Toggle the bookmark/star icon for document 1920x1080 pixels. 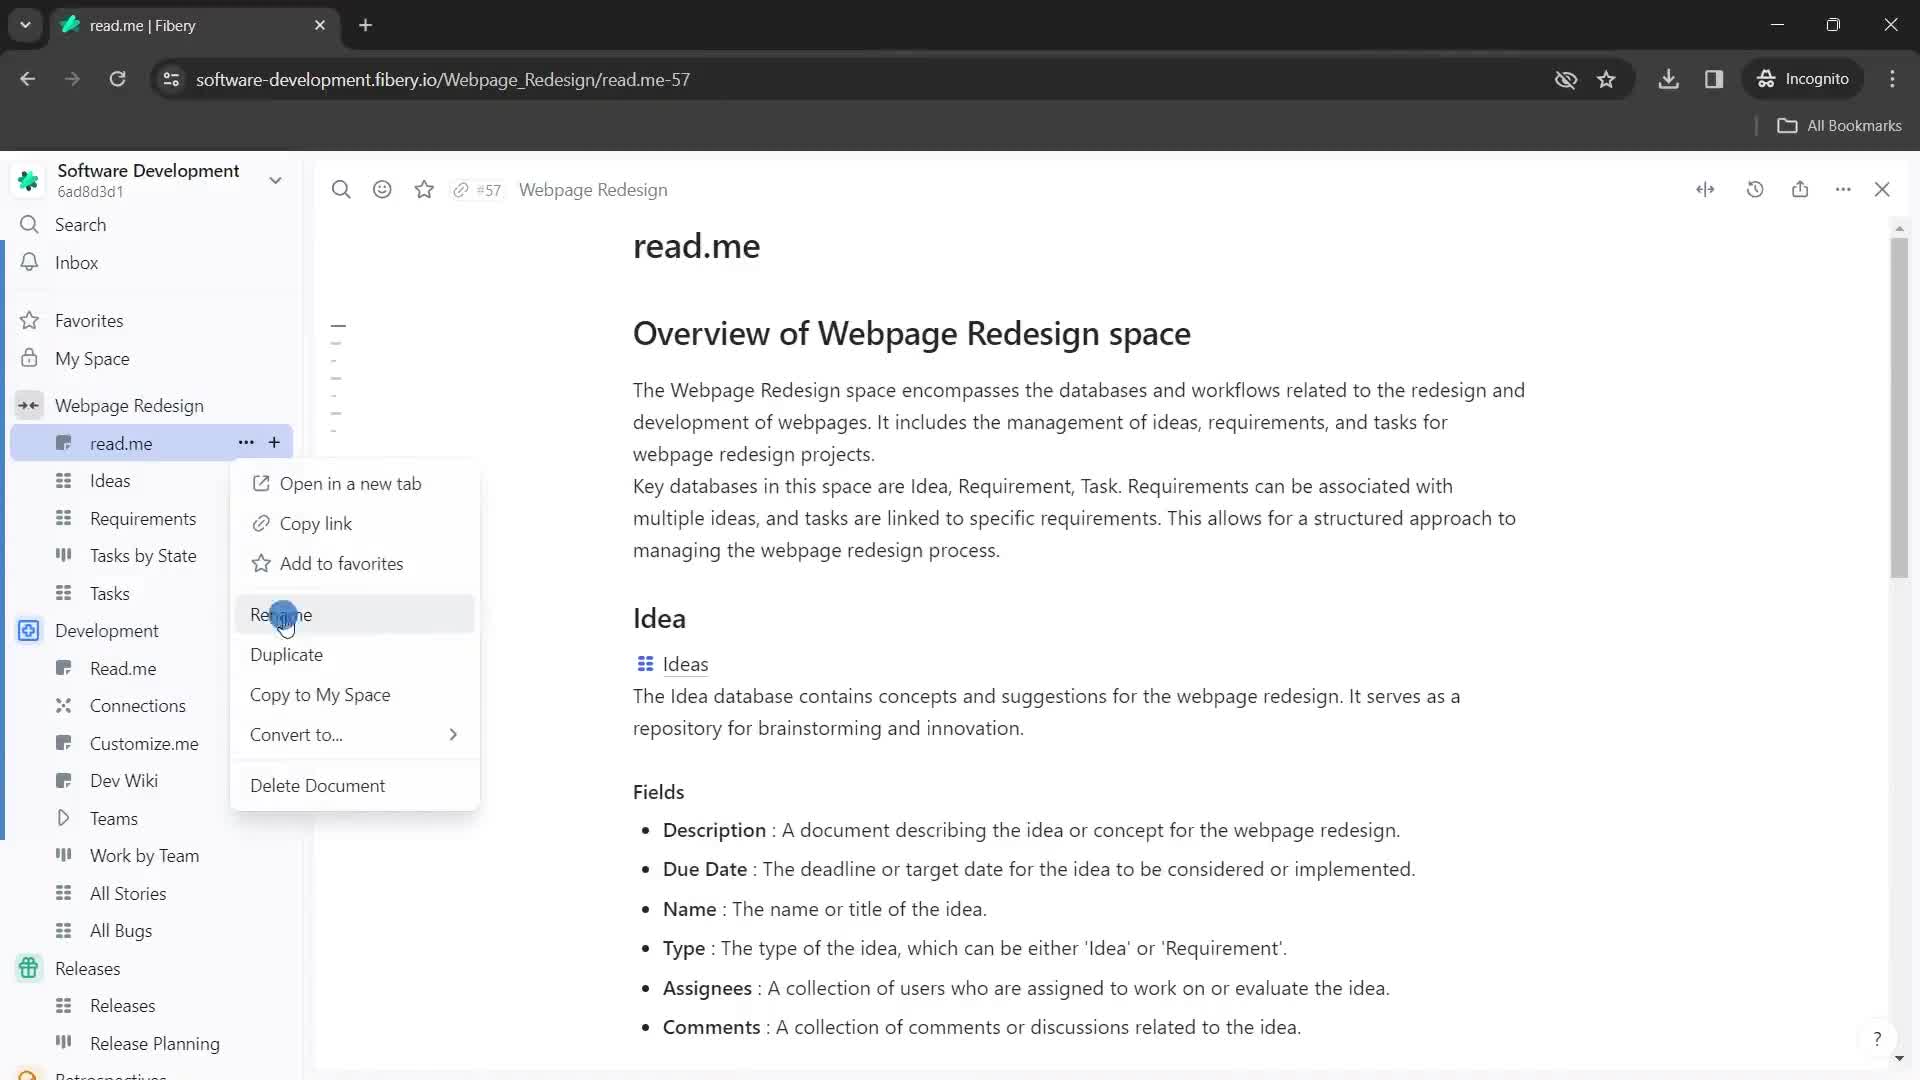coord(425,190)
